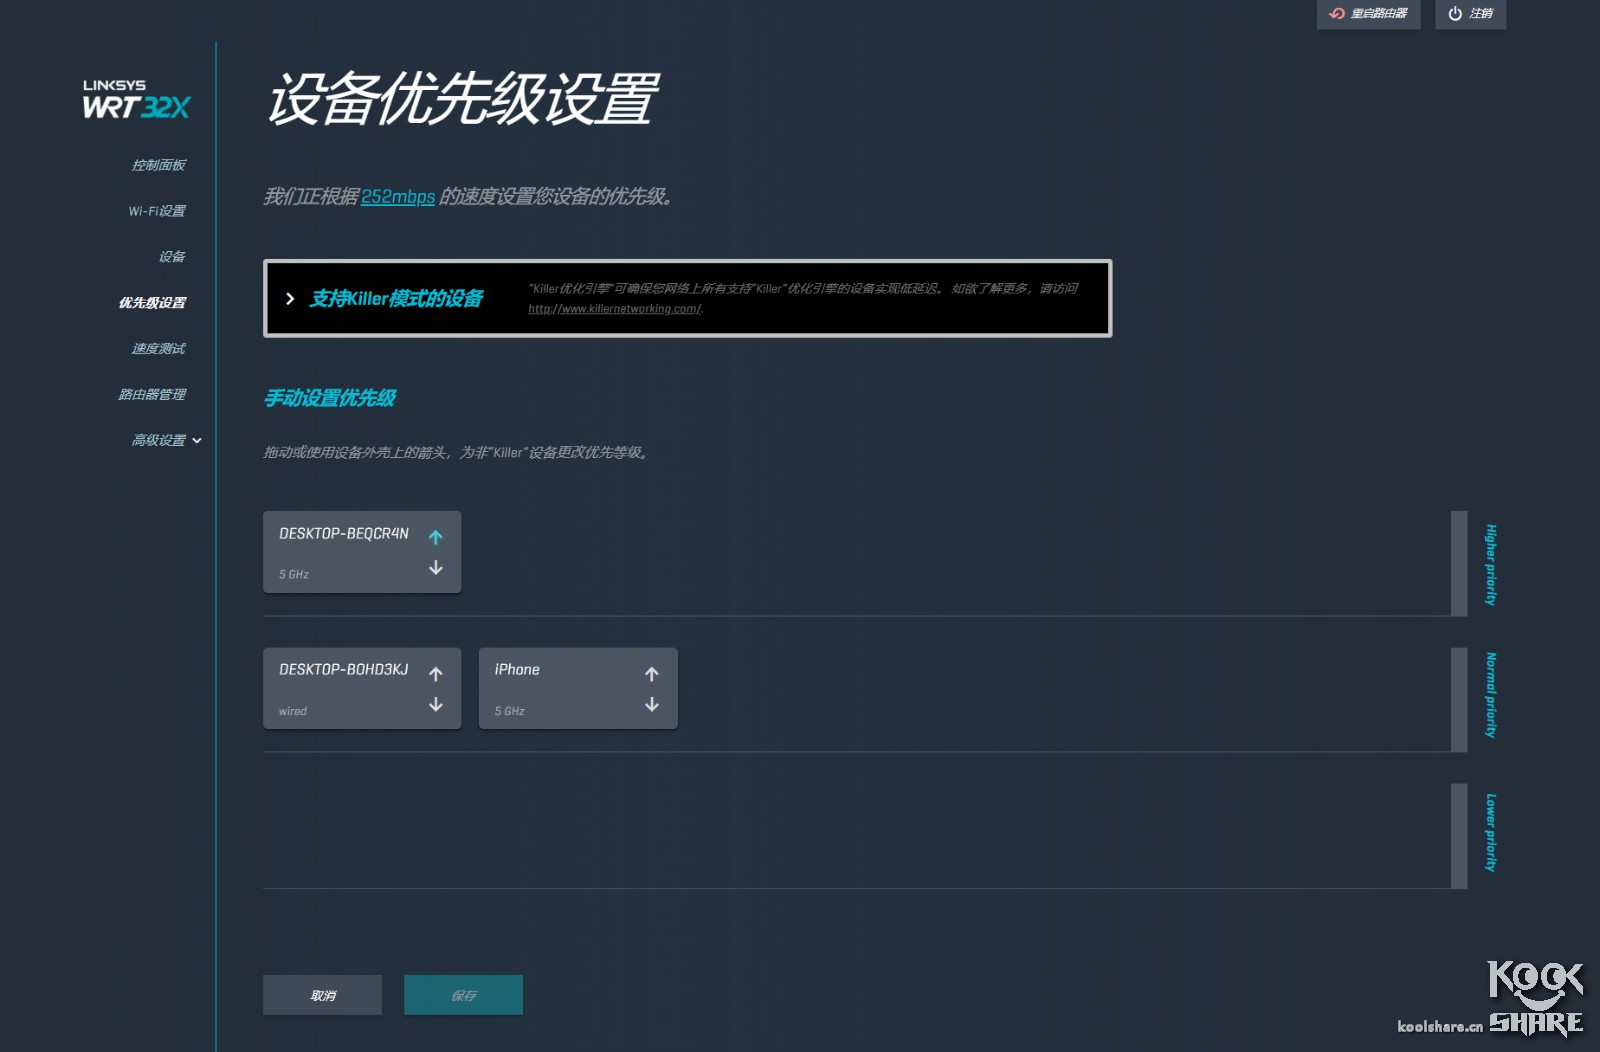Click the 重启路由器 restart icon
Screen dimensions: 1600x1052
(x=1335, y=14)
